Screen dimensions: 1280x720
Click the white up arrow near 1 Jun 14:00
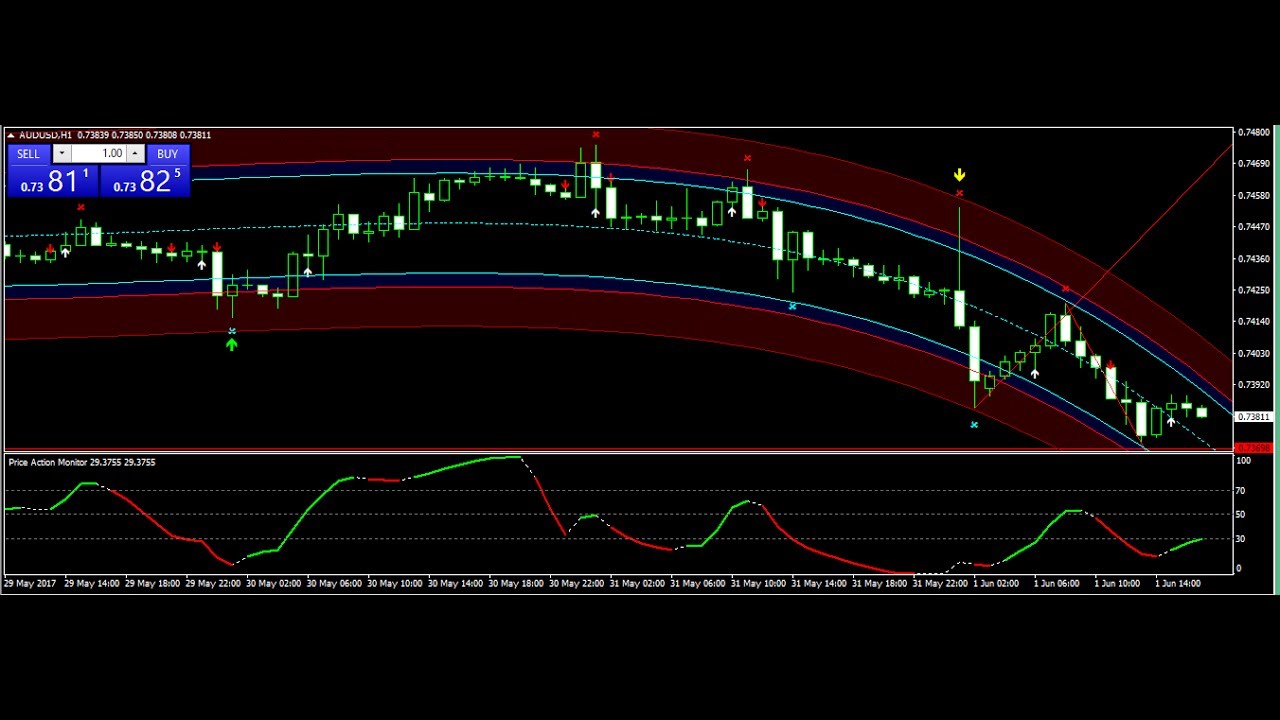(x=1171, y=421)
